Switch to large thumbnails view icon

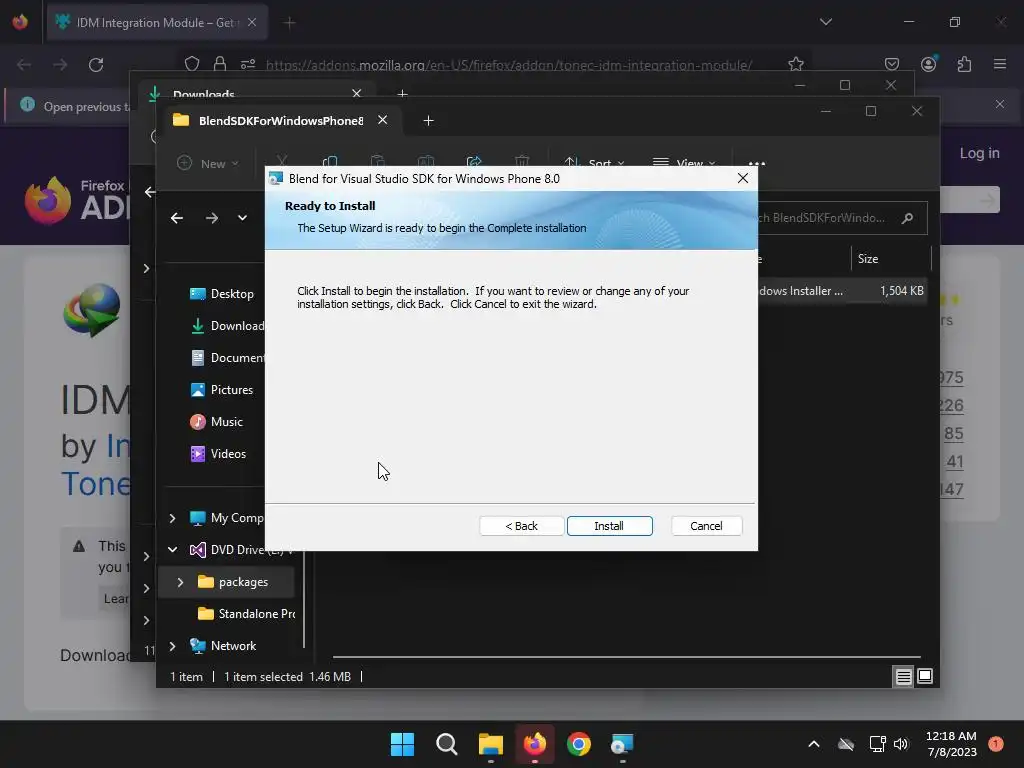925,677
